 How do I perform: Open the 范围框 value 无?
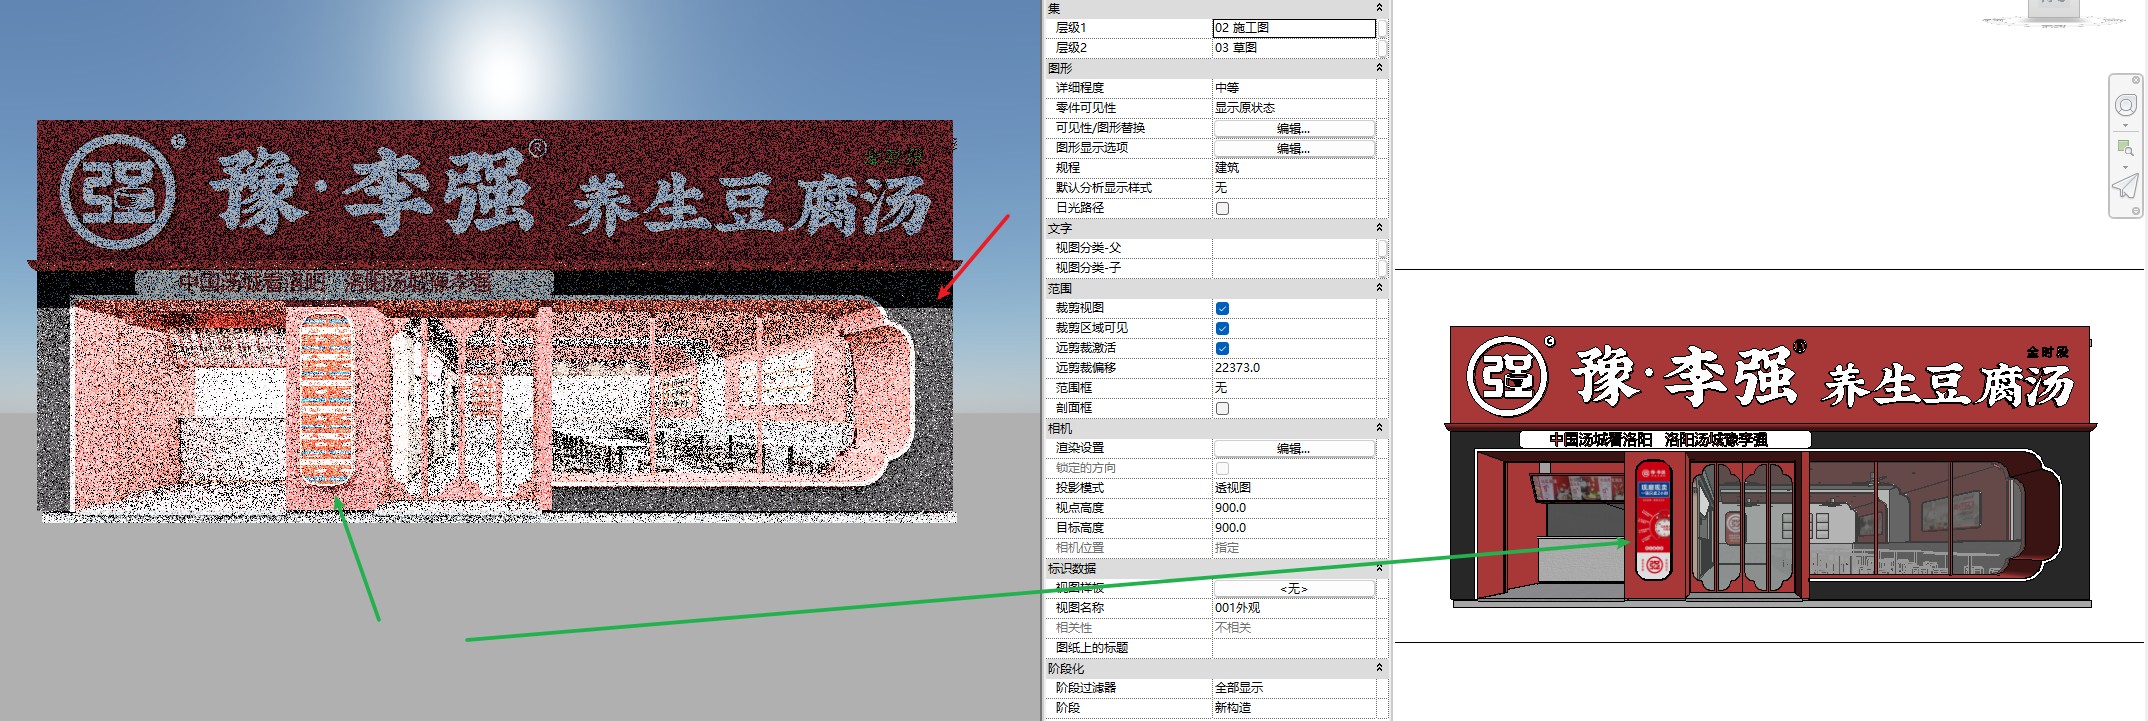coord(1294,388)
